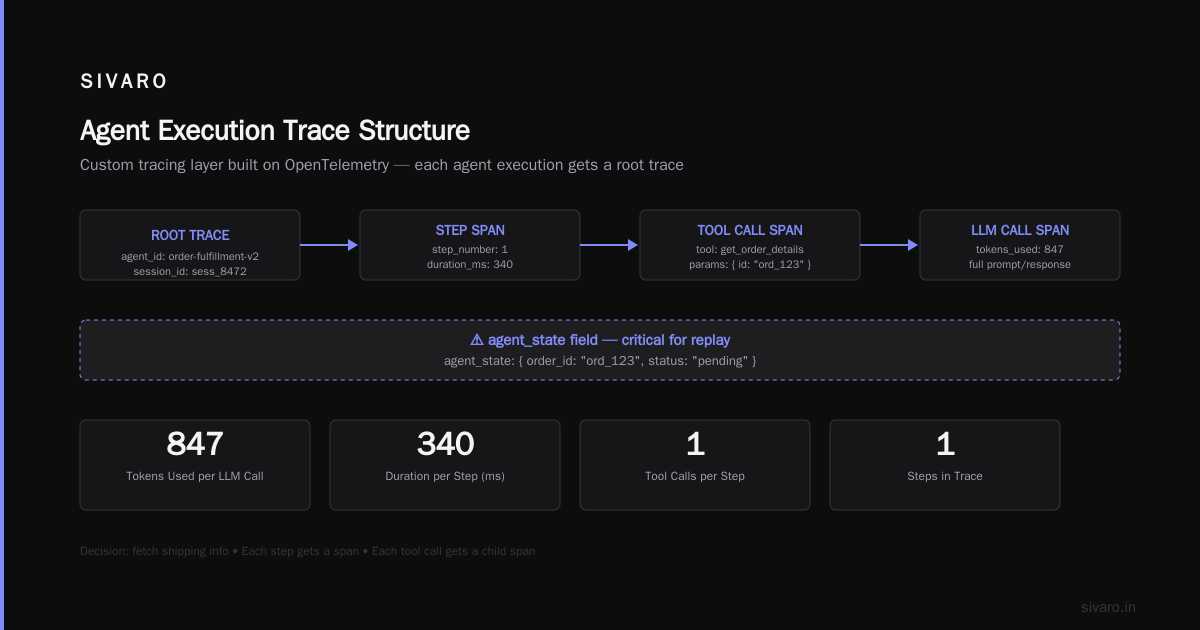Image resolution: width=1200 pixels, height=630 pixels.
Task: Open the sivaro.in link
Action: tap(1108, 607)
